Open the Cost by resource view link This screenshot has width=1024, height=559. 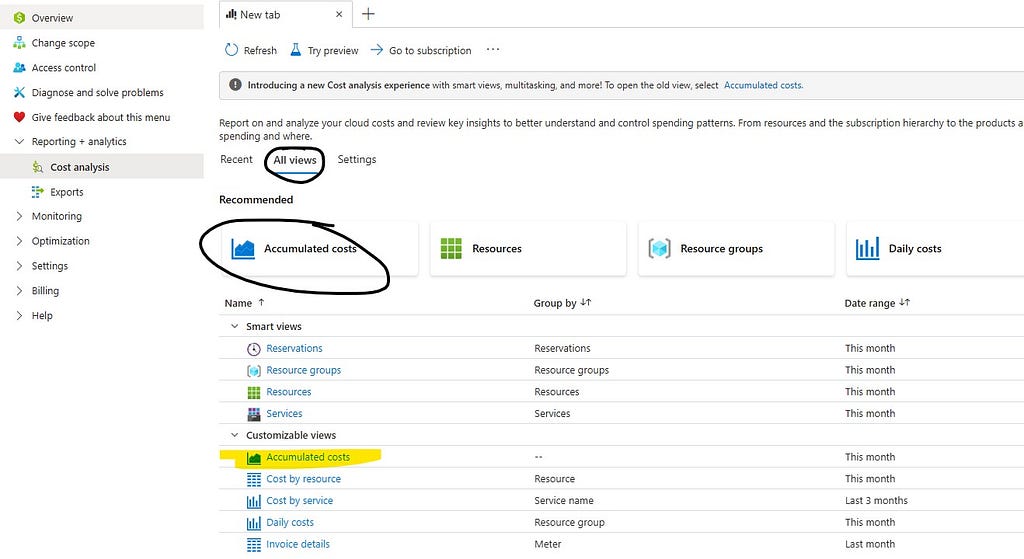tap(304, 479)
